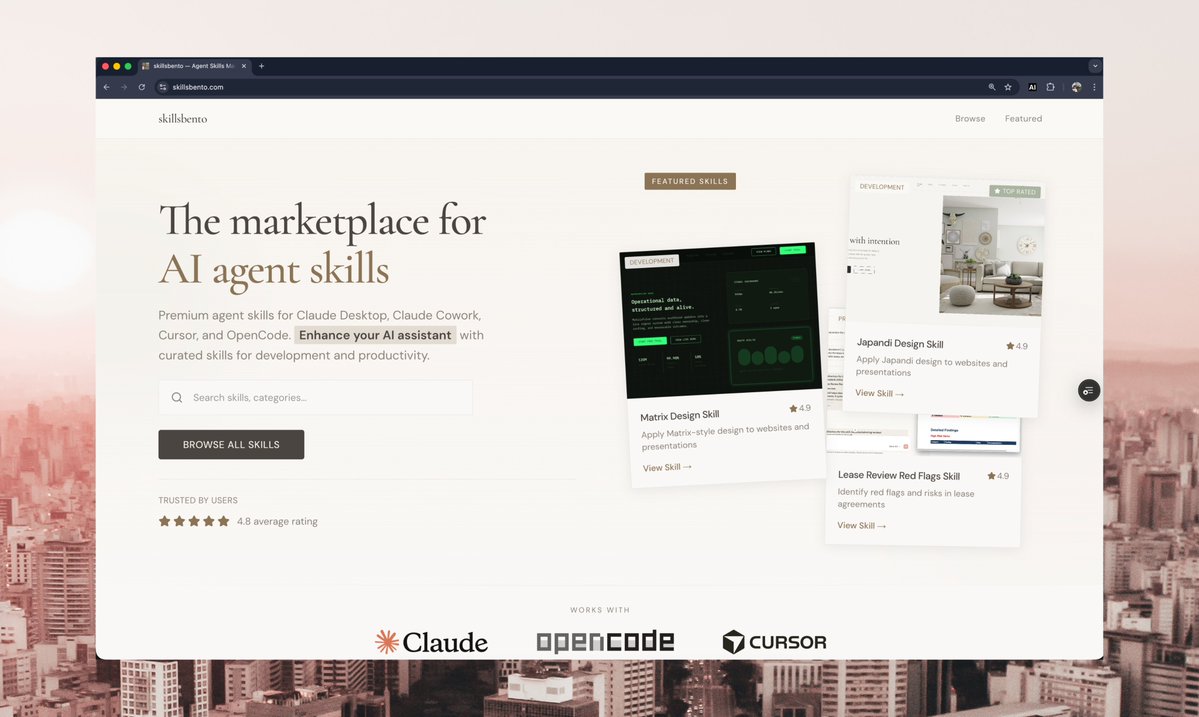Open the browser extensions puzzle icon
1199x717 pixels.
1050,87
